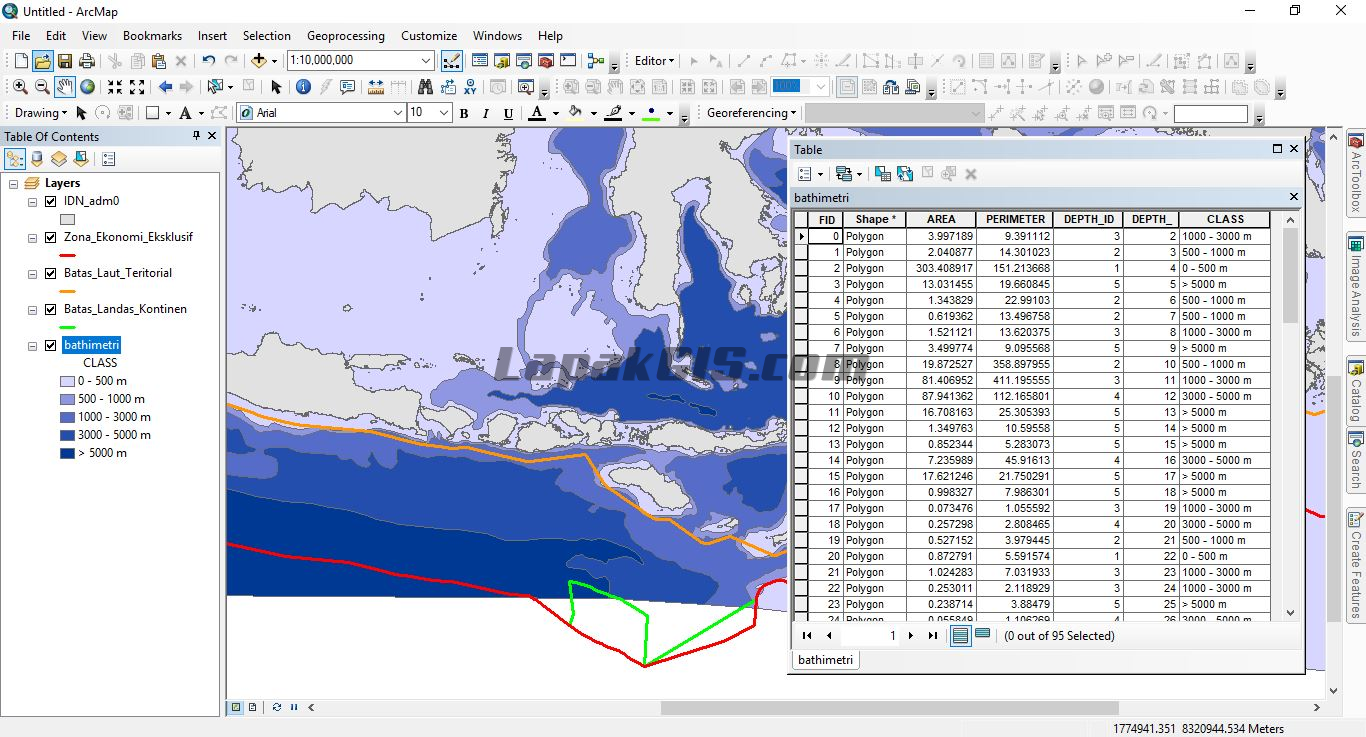Open the Find tool binoculars icon
The width and height of the screenshot is (1366, 737).
pyautogui.click(x=426, y=87)
